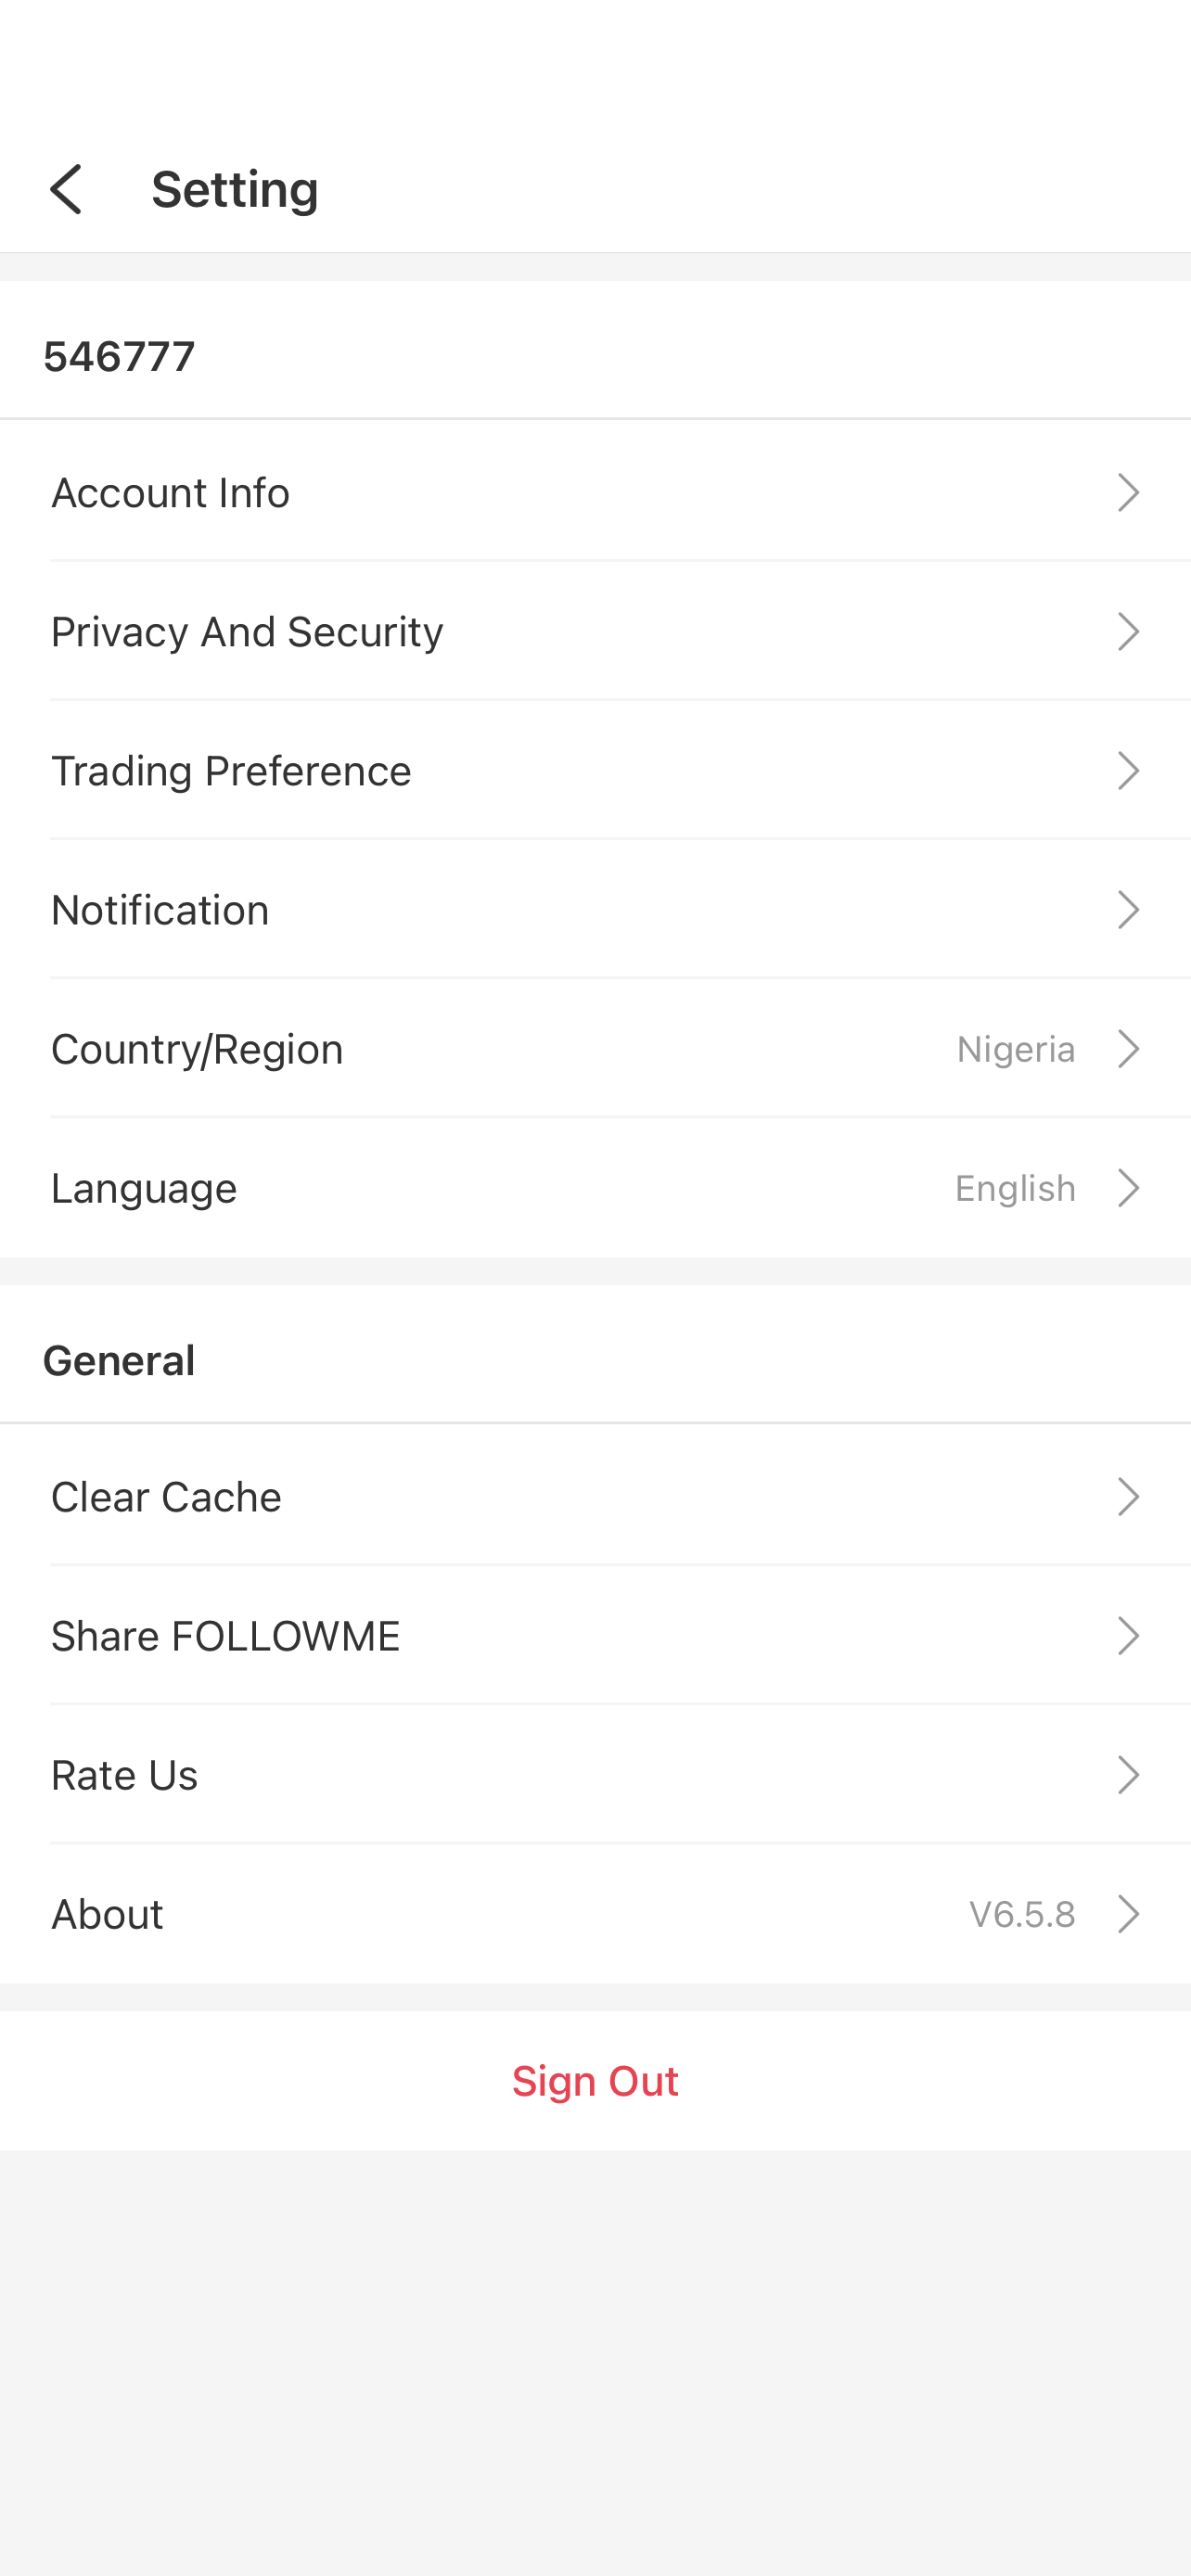The image size is (1191, 2576).
Task: Tap the chevron beside Share FOLLOWME
Action: pos(1128,1635)
